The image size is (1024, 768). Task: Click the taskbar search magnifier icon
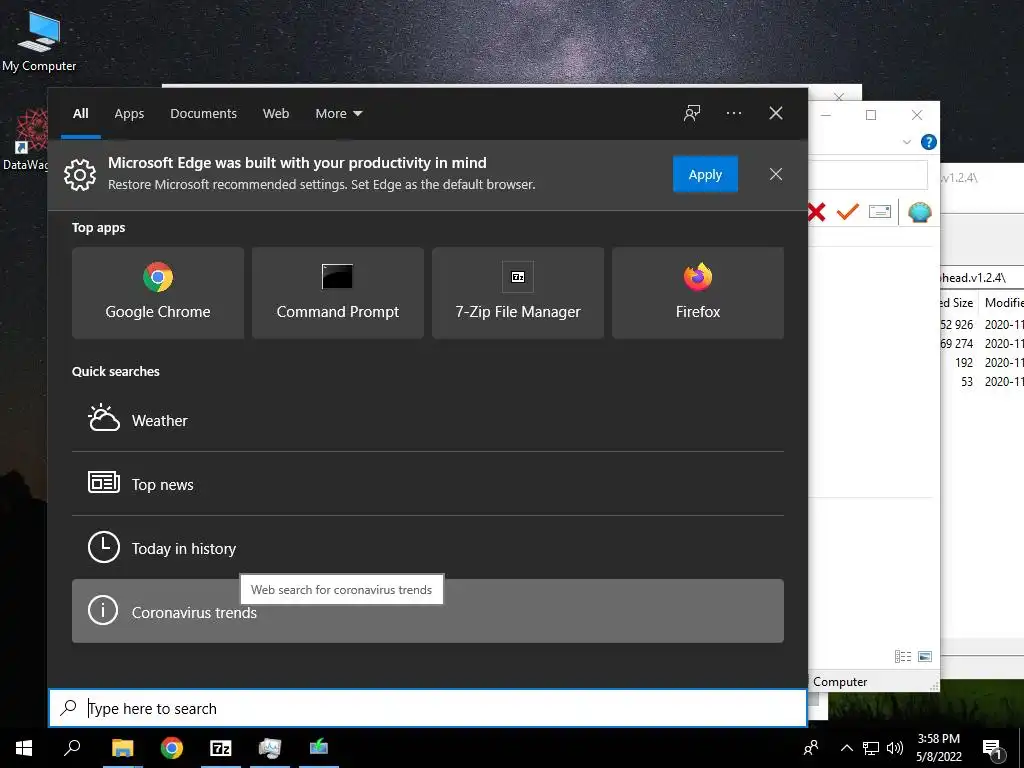[72, 748]
